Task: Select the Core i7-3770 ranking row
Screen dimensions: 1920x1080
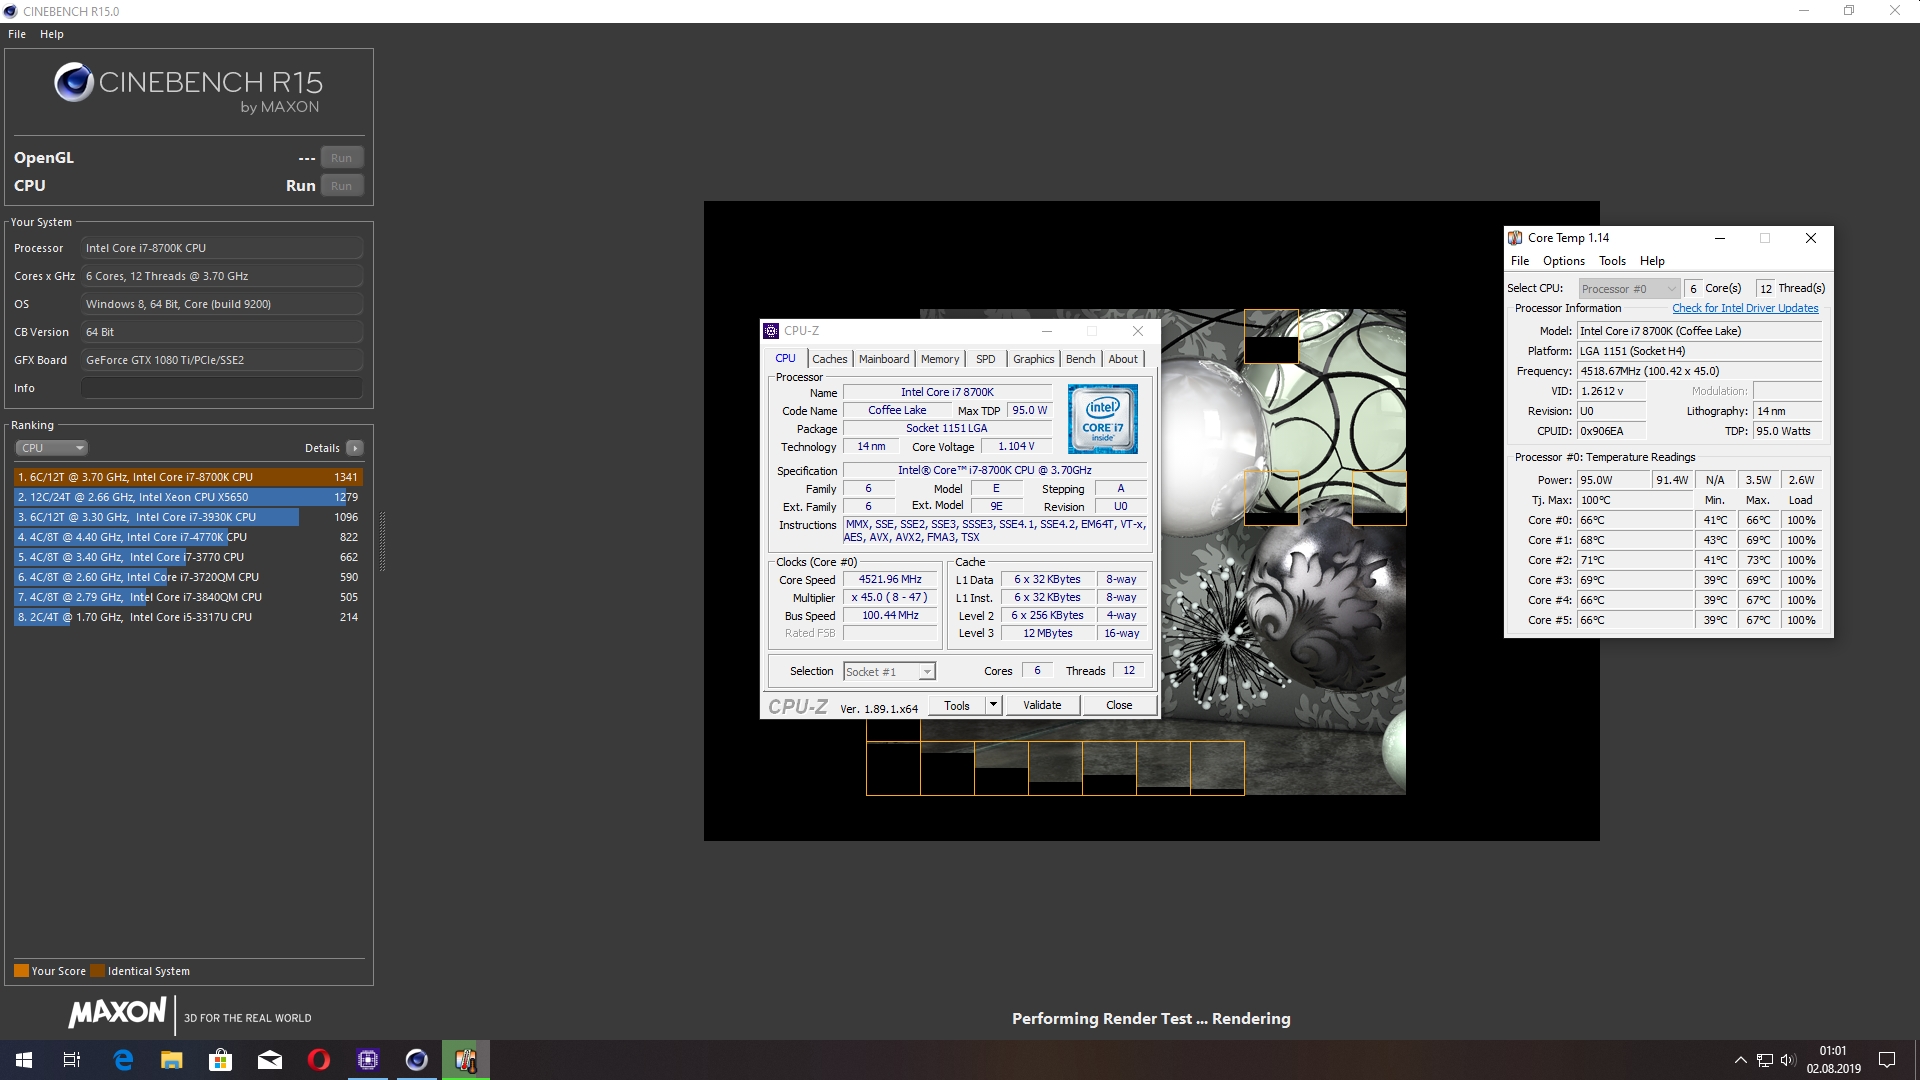Action: (x=188, y=557)
